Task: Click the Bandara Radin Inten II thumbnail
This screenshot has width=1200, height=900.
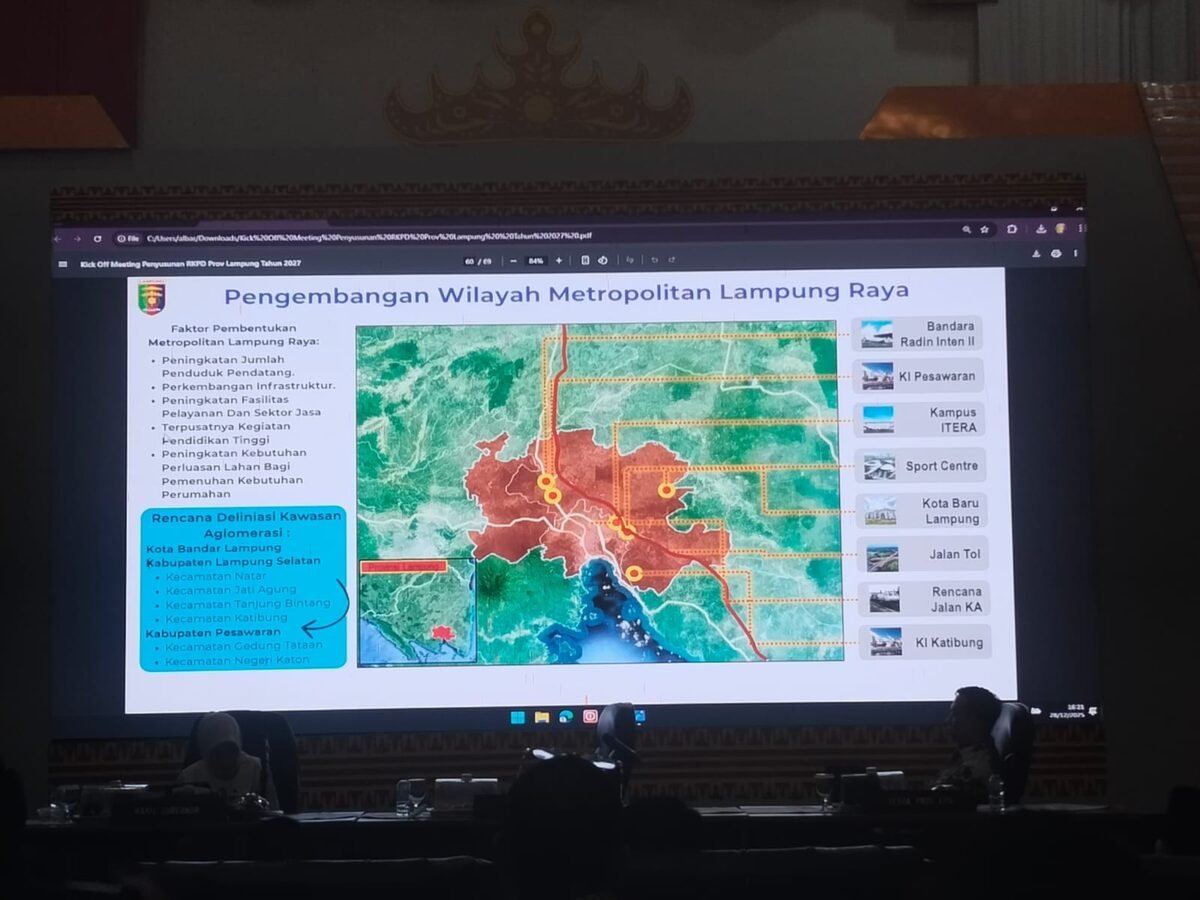Action: click(877, 333)
